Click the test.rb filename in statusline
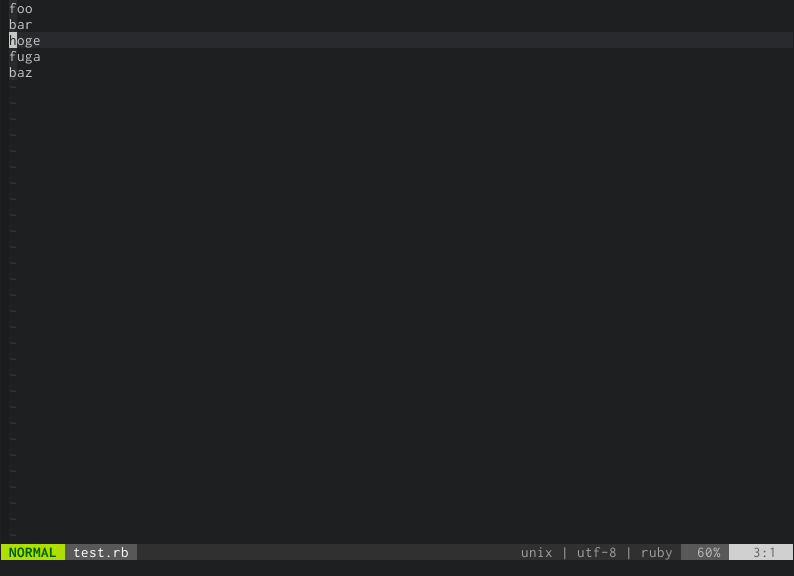The width and height of the screenshot is (794, 576). (101, 552)
